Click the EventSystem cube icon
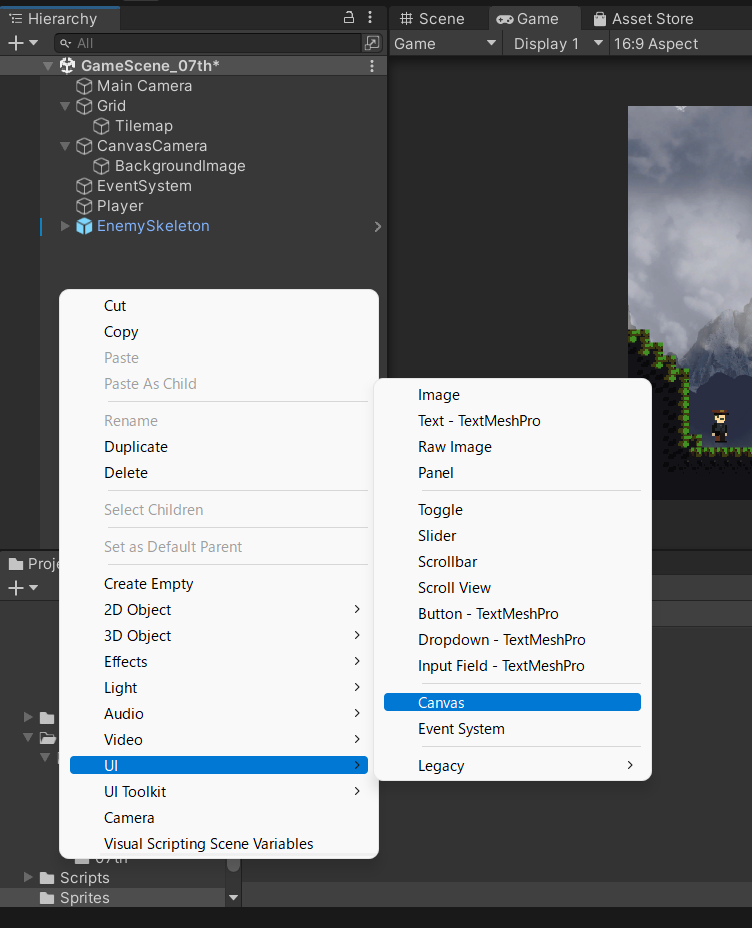 pos(84,186)
